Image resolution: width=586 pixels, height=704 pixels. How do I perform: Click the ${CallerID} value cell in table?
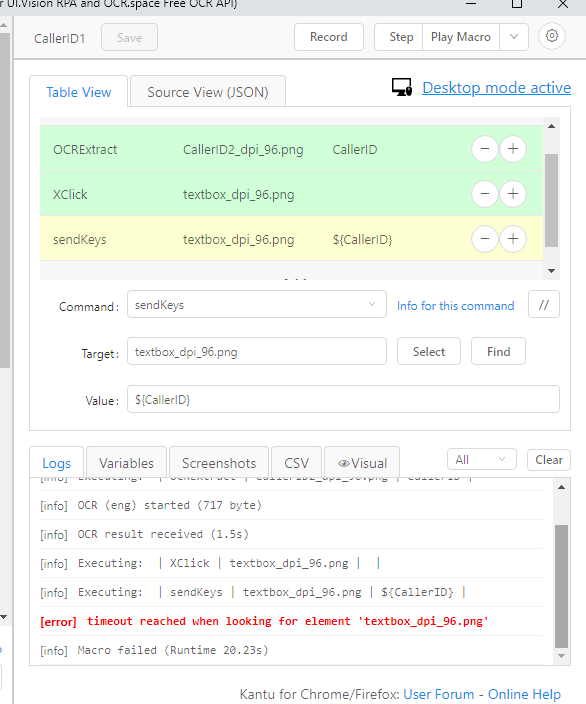(362, 239)
